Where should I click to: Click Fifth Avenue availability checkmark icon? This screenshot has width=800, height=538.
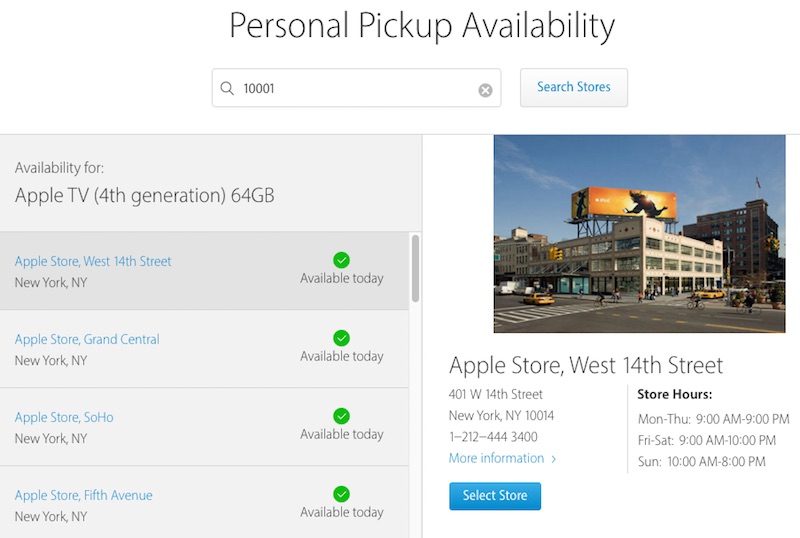click(x=341, y=494)
